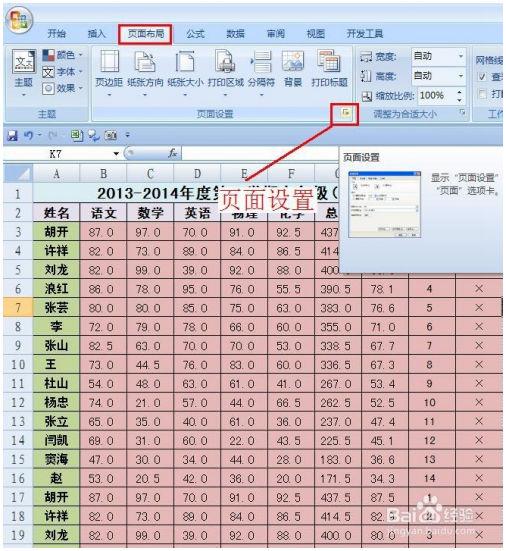Increase 缩放比例 scale with up arrow
Image resolution: width=506 pixels, height=551 pixels.
click(459, 92)
